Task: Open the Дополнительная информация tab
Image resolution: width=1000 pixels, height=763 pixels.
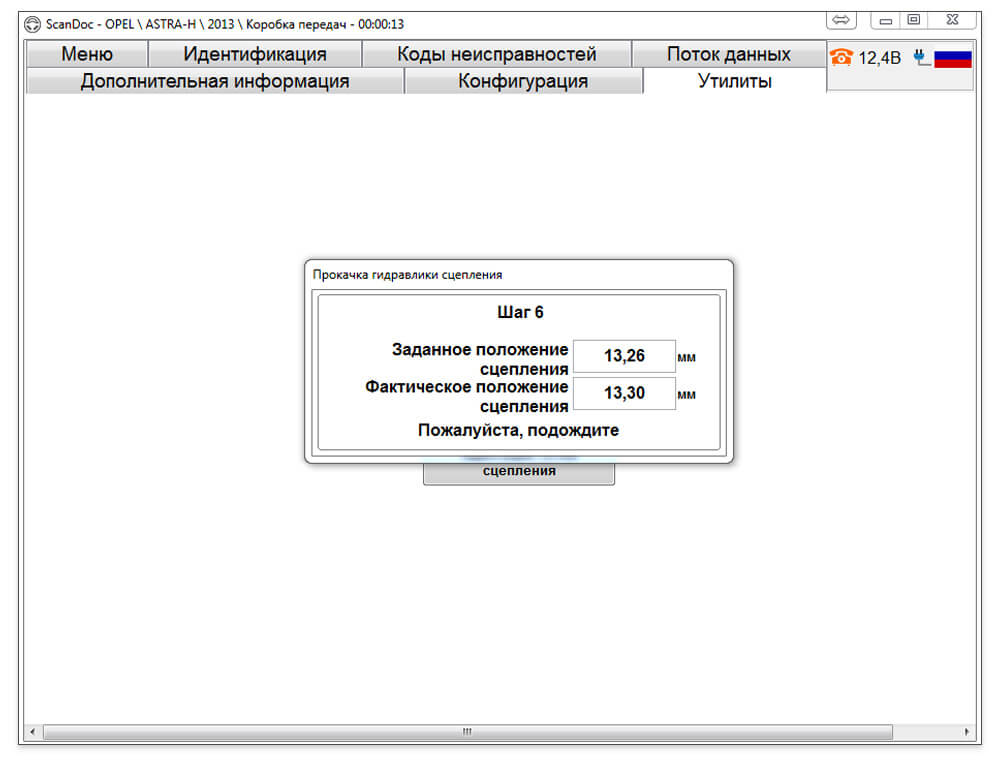Action: [x=215, y=81]
